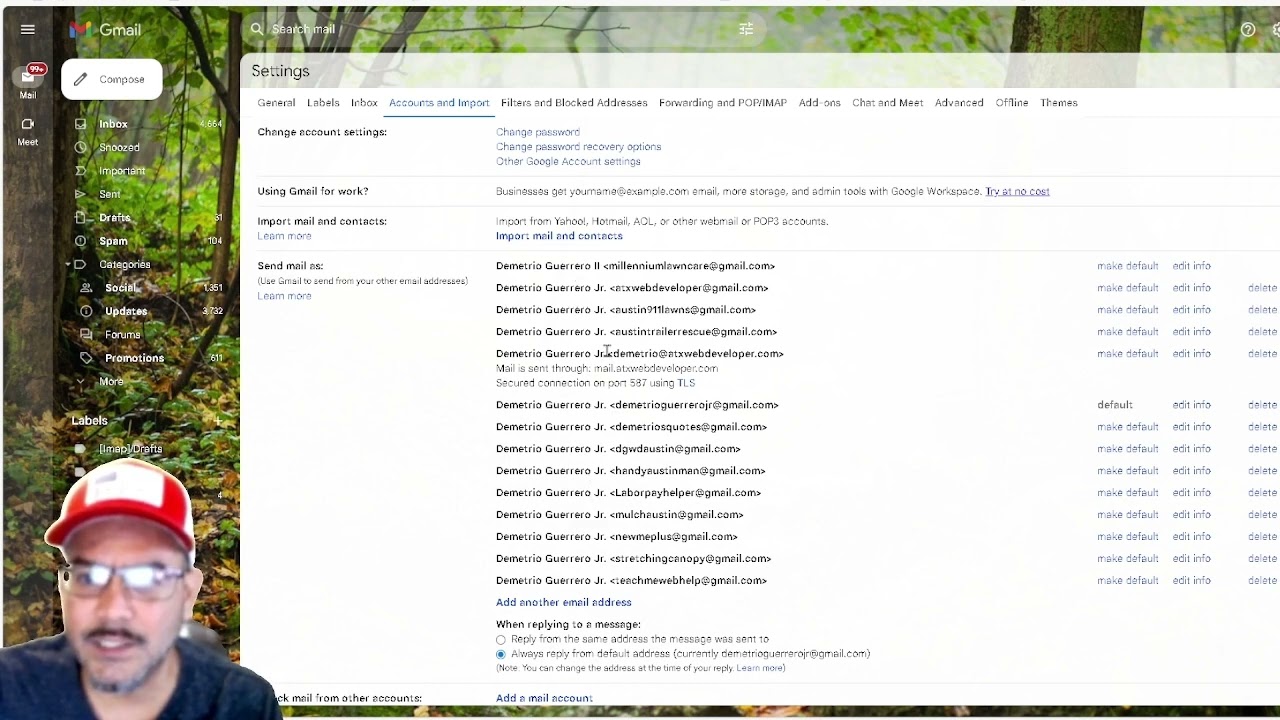
Task: Make handyaustinman address default
Action: click(1127, 471)
